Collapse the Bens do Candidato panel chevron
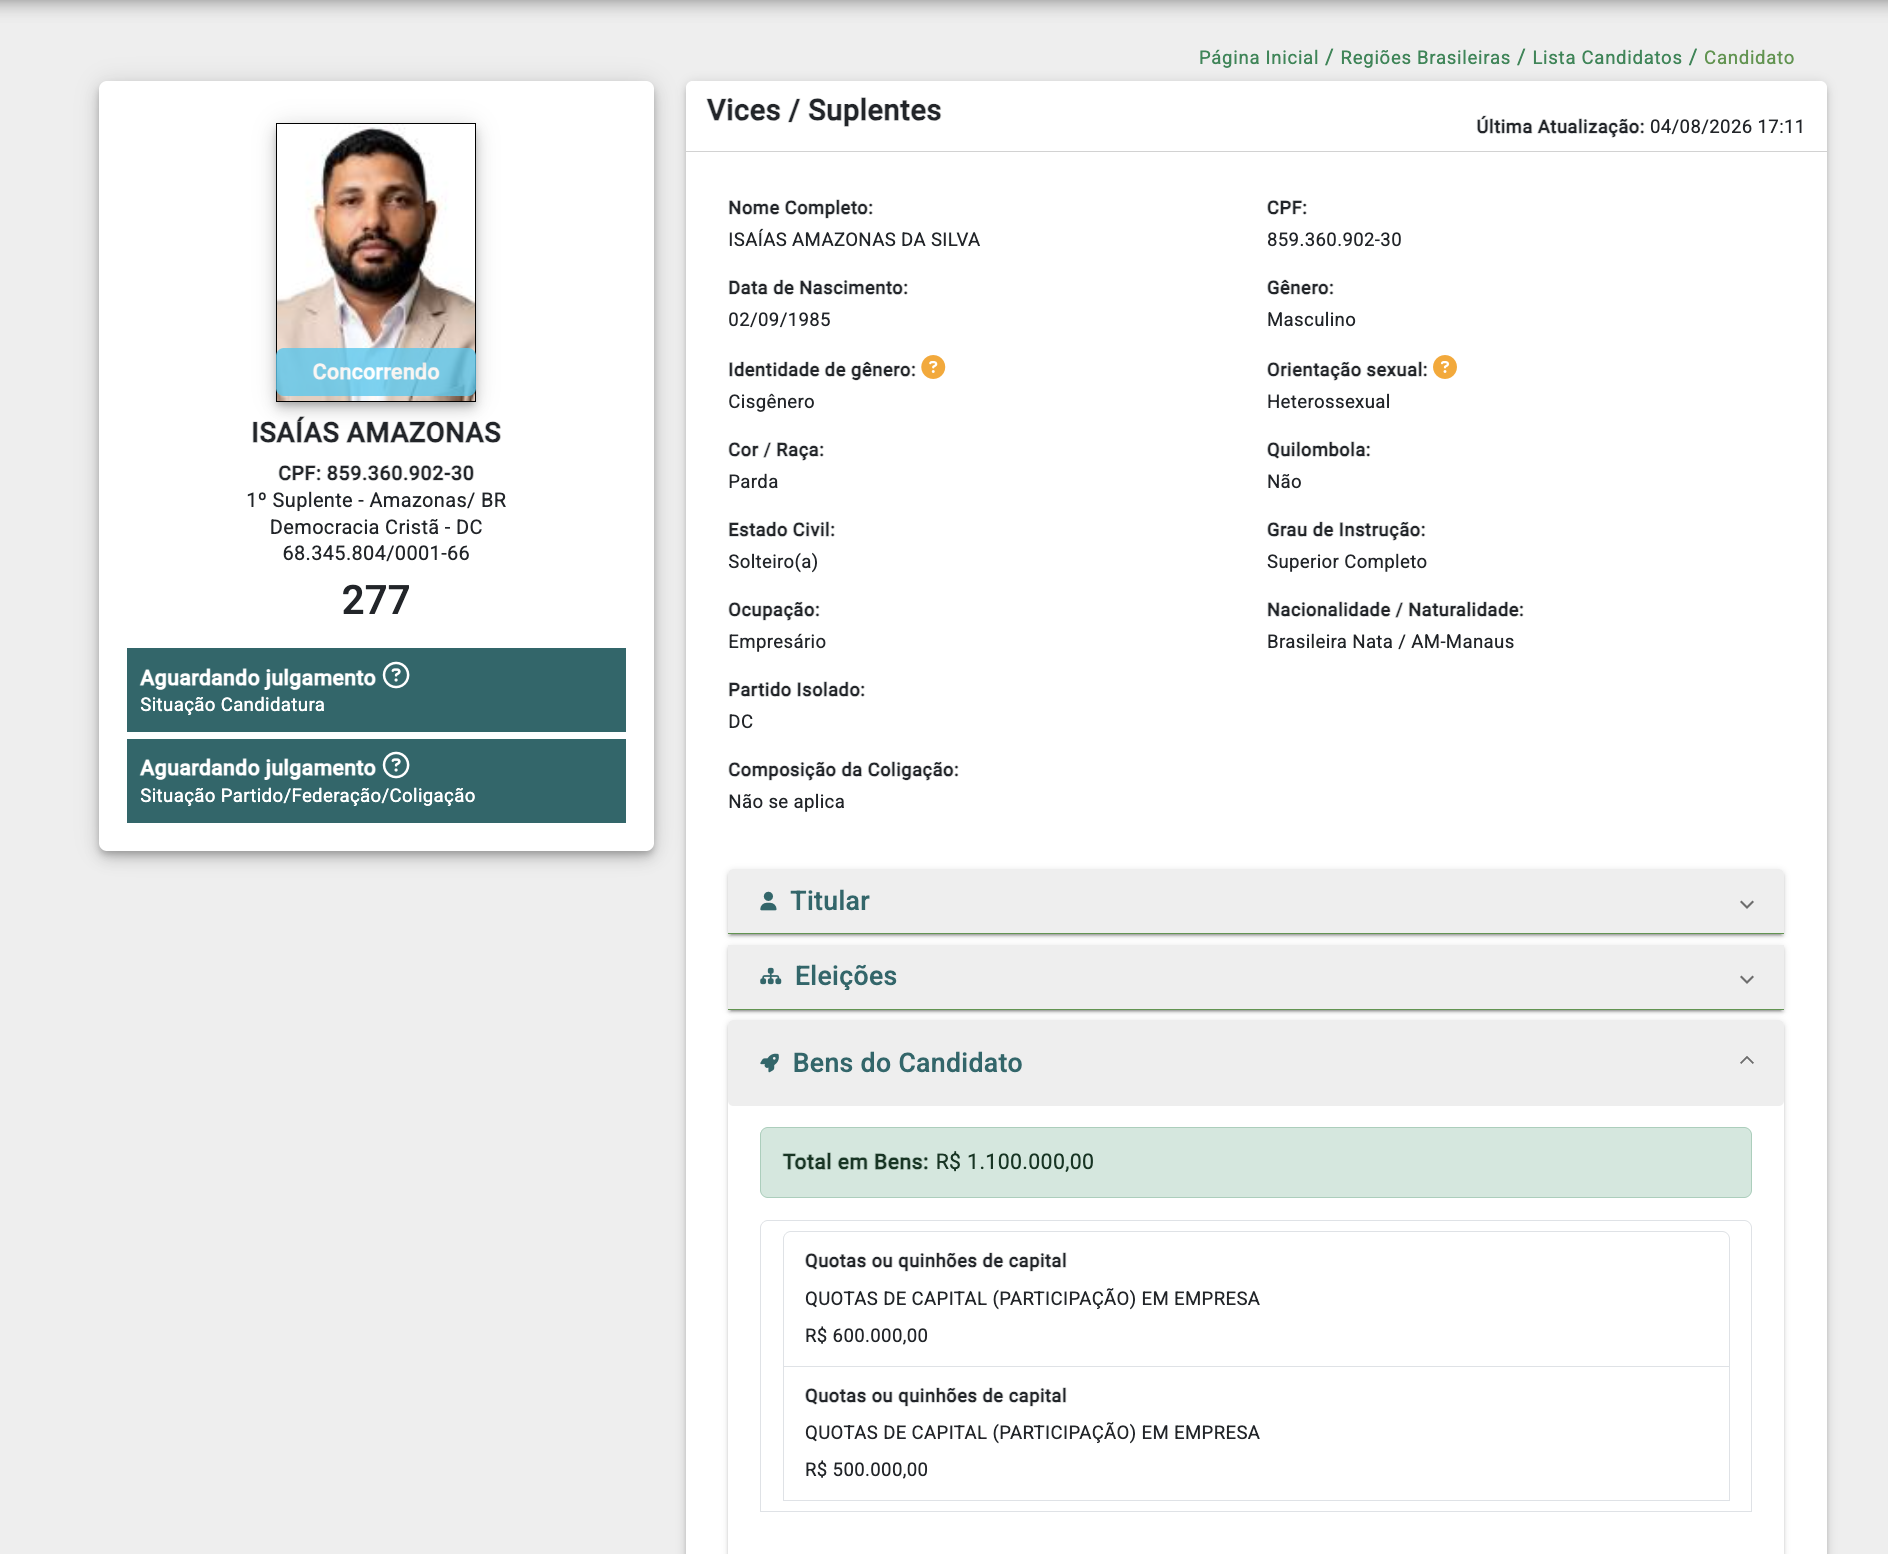This screenshot has height=1554, width=1888. (x=1747, y=1060)
